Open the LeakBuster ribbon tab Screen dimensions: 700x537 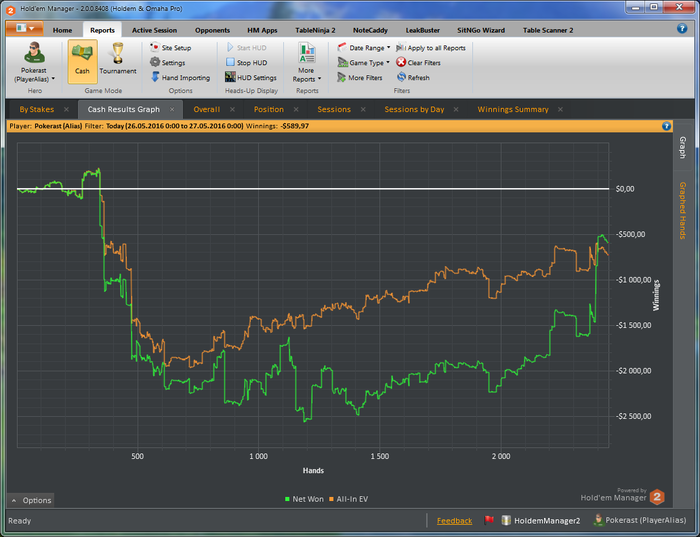click(x=422, y=30)
